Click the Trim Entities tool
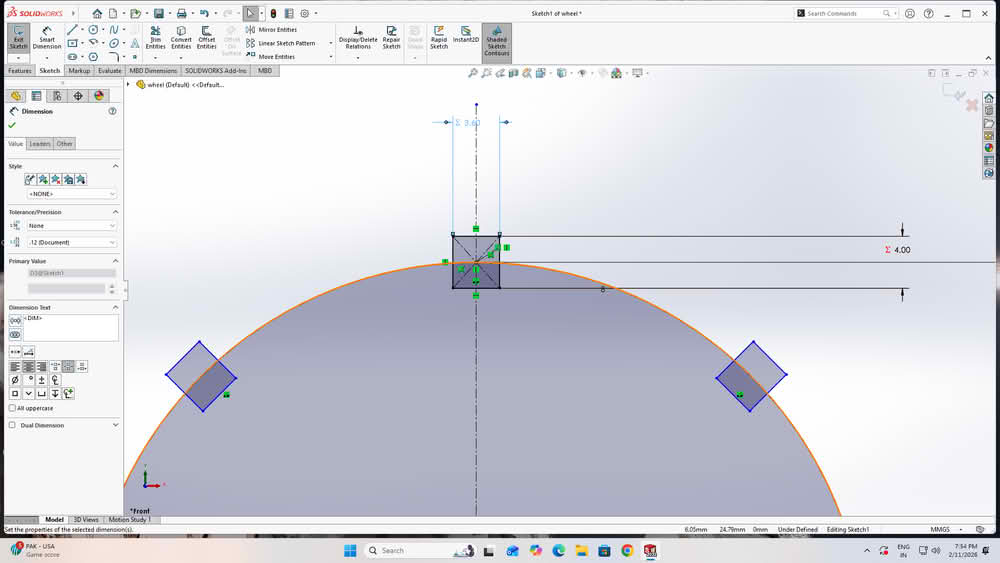The image size is (1000, 563). (x=155, y=38)
